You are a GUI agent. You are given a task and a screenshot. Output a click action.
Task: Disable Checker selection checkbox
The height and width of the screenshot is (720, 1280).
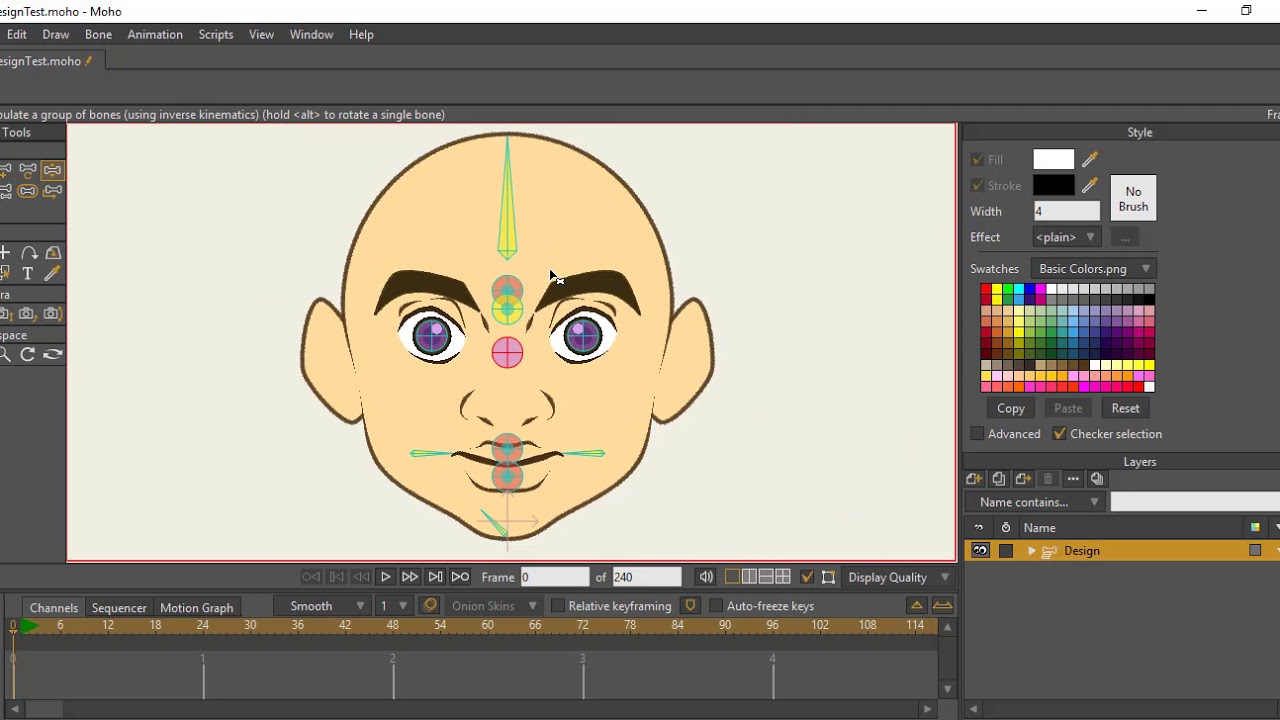click(1059, 434)
